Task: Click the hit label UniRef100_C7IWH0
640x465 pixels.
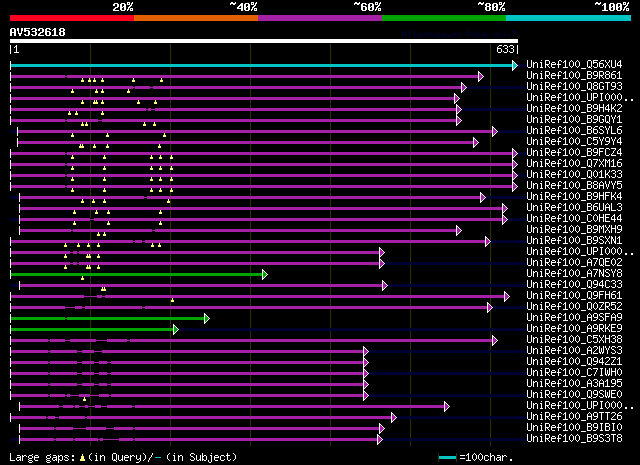Action: pyautogui.click(x=574, y=373)
